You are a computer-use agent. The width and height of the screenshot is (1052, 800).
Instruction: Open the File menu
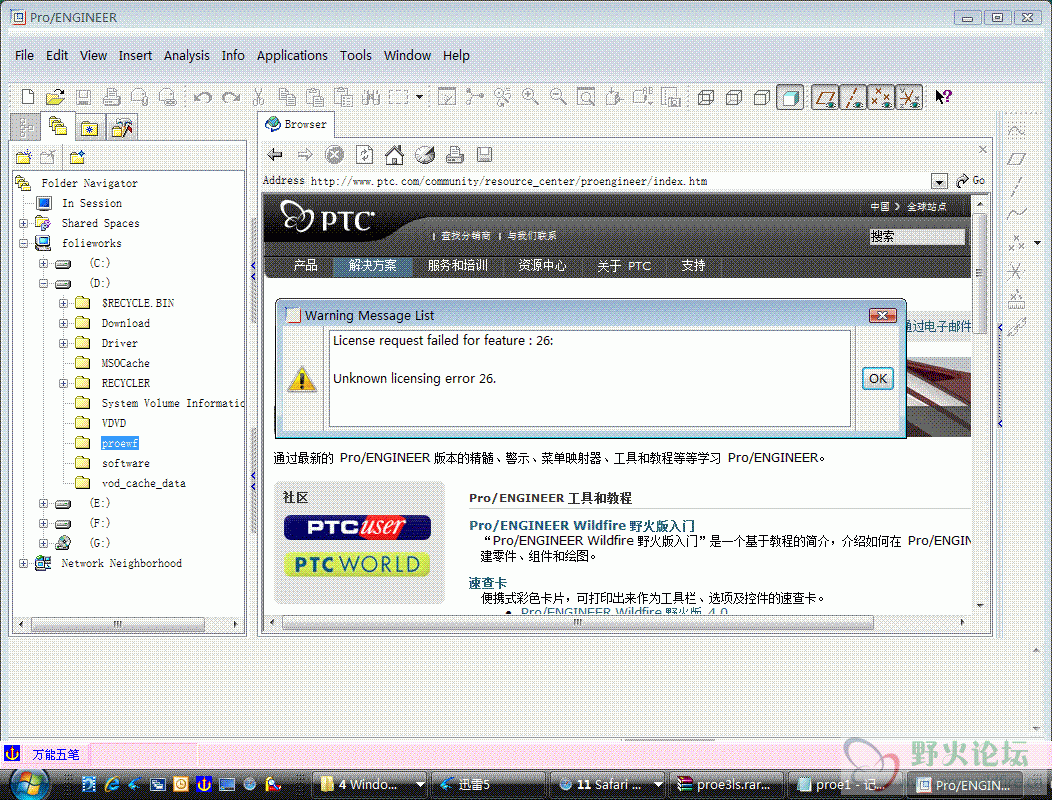[x=24, y=56]
